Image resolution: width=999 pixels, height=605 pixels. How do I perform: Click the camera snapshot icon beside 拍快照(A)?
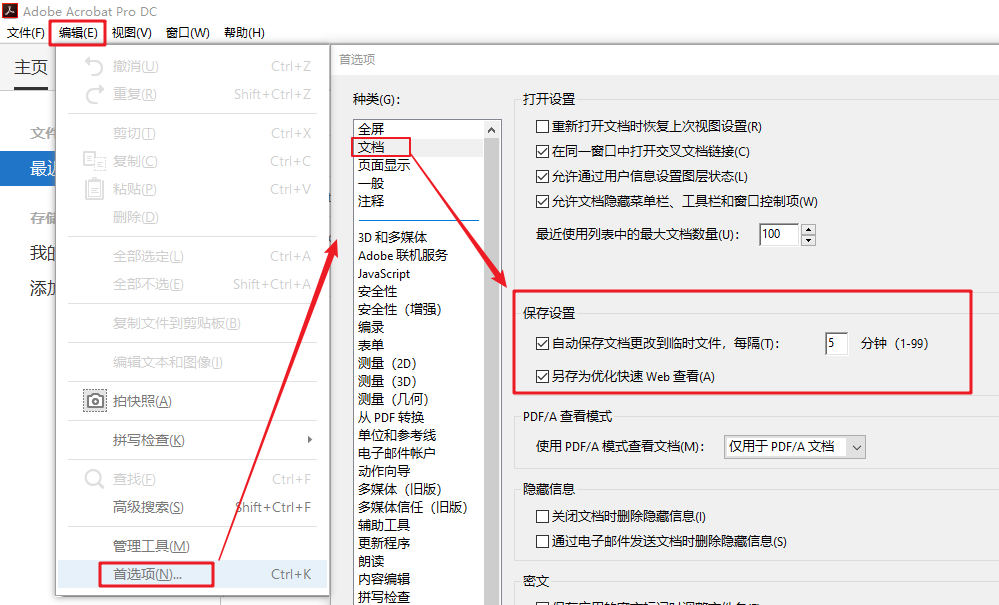click(95, 401)
